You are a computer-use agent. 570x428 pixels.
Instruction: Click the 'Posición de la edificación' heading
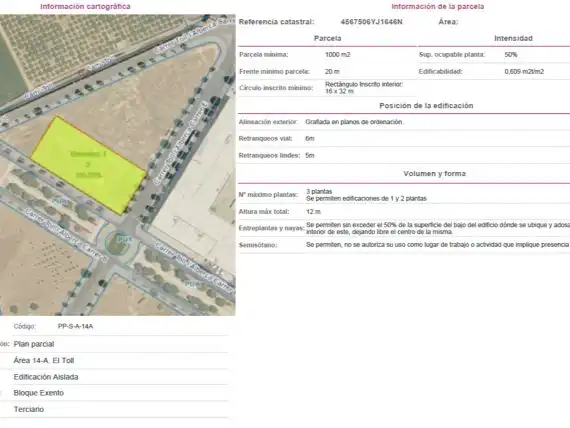[426, 106]
